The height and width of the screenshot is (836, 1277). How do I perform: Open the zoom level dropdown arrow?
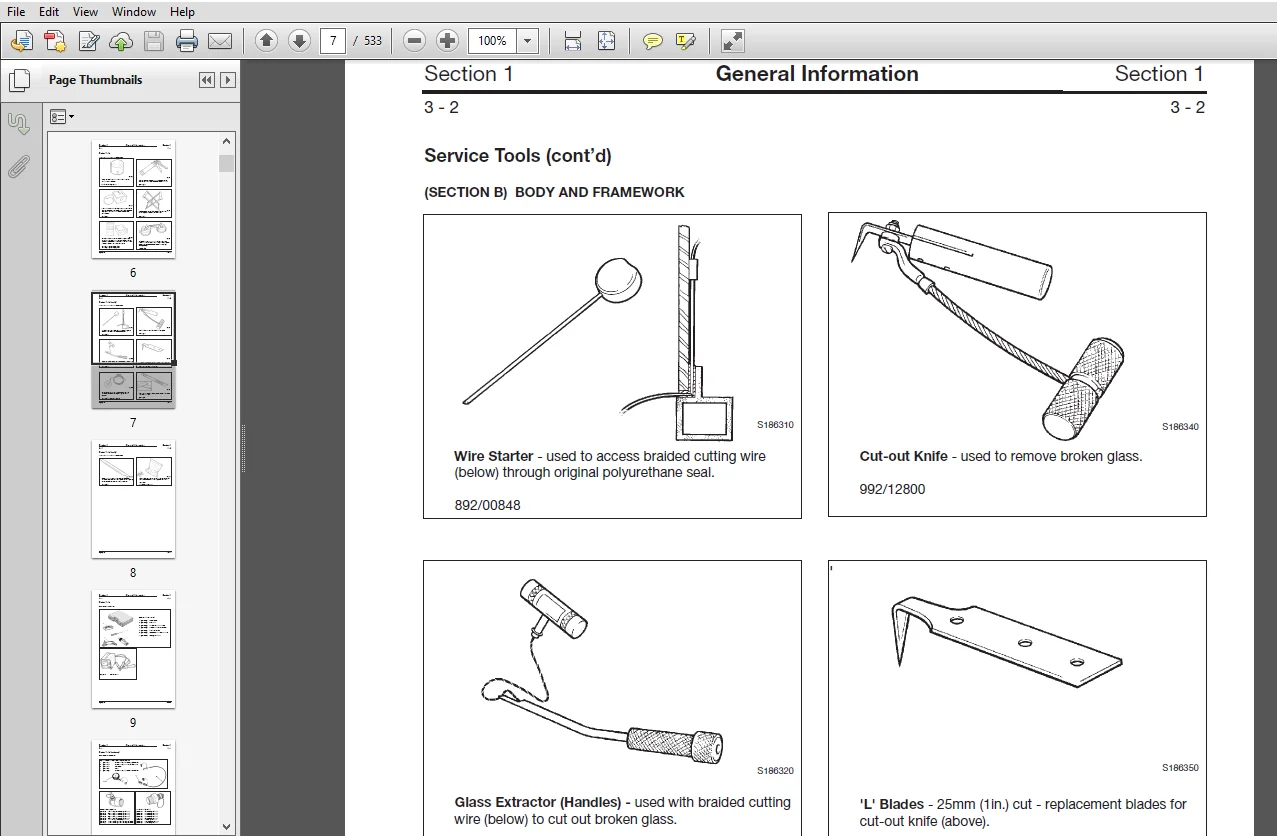click(x=528, y=41)
